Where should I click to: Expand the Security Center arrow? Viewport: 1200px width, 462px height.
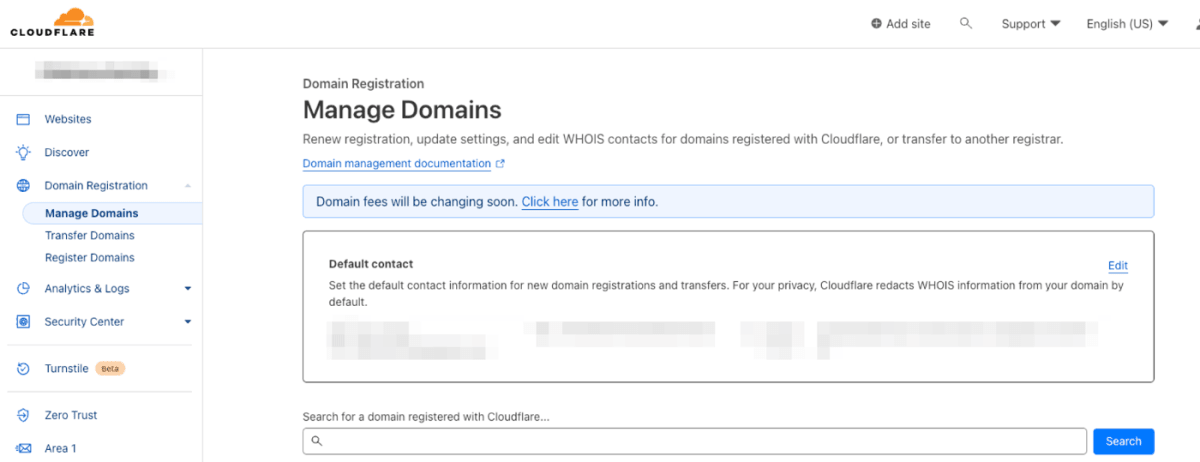(188, 322)
